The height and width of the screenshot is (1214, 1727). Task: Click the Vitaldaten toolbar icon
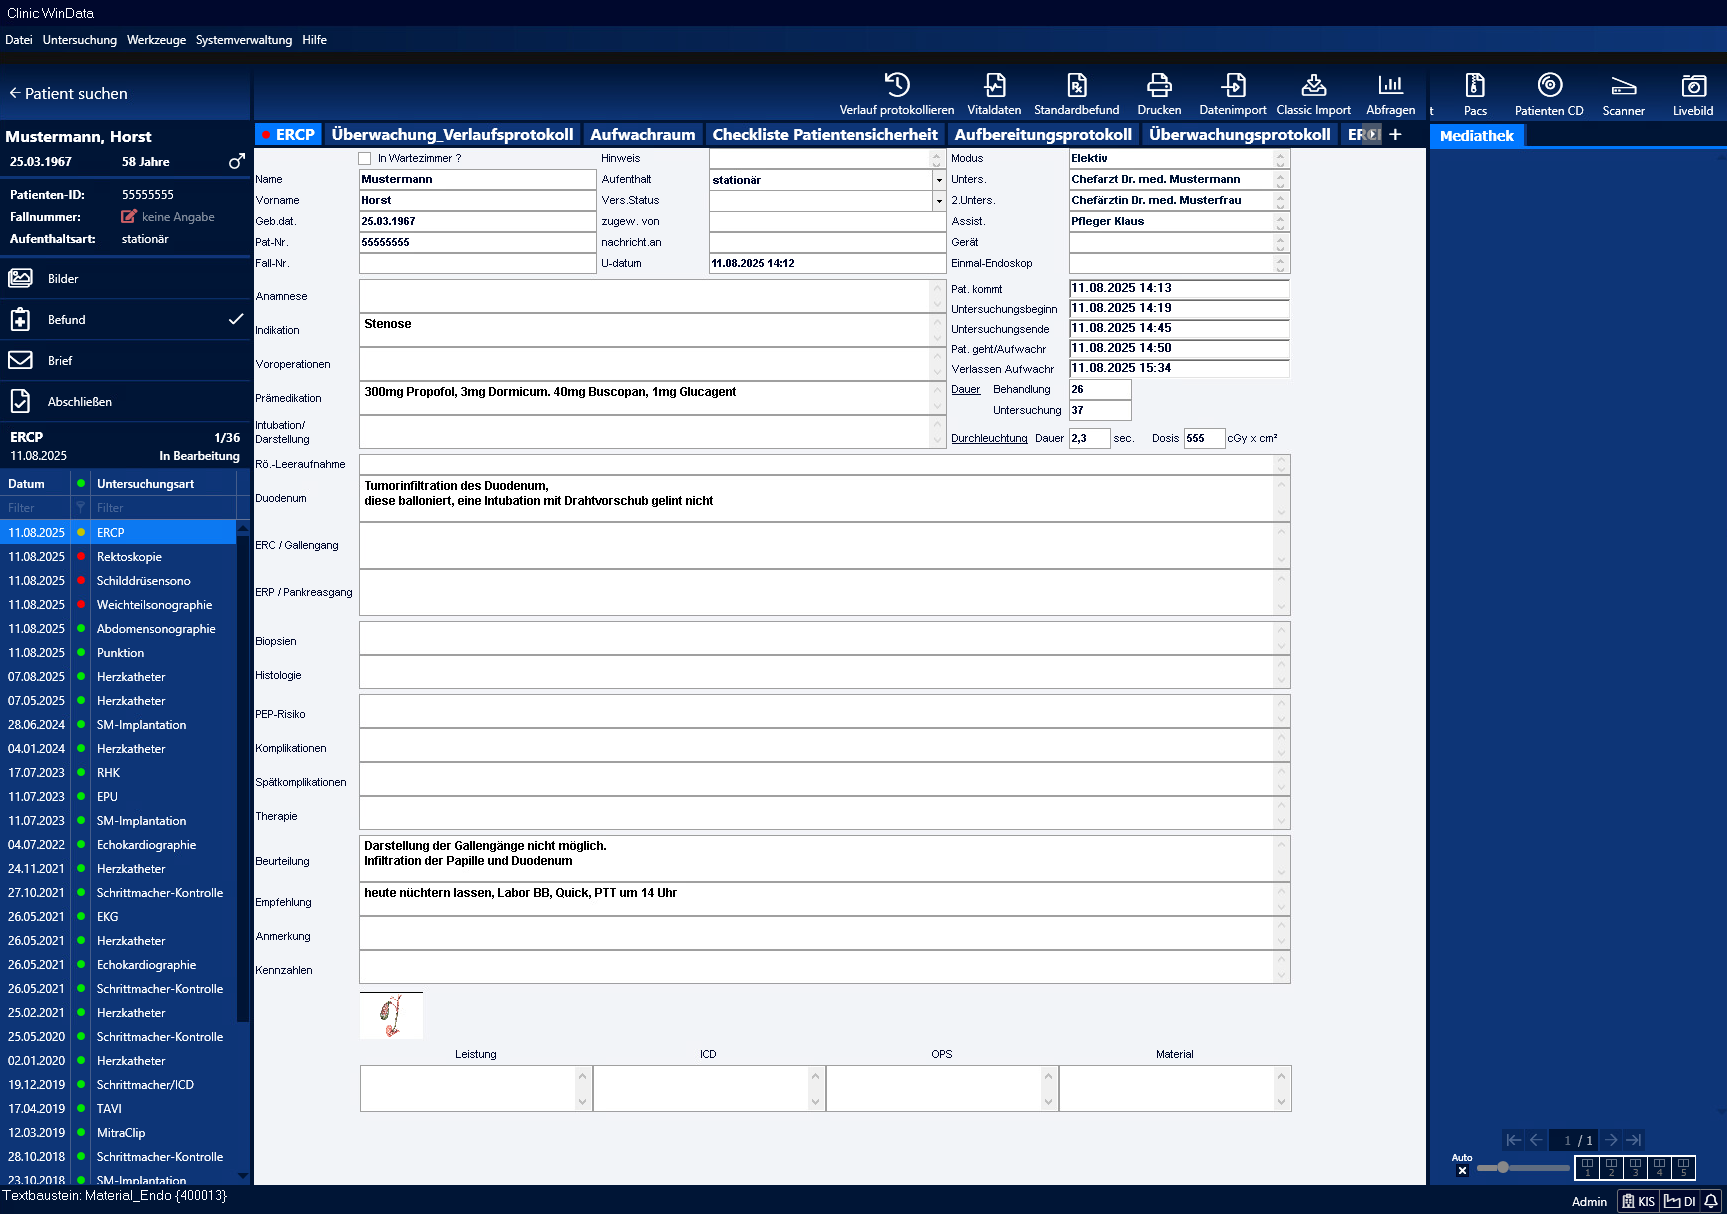[x=994, y=94]
